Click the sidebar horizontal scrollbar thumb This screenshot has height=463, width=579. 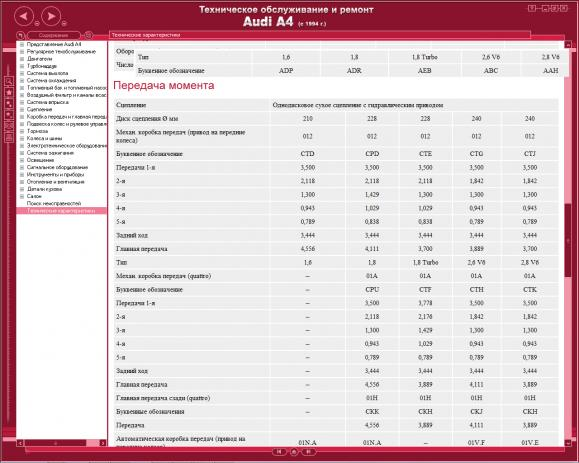pyautogui.click(x=55, y=443)
